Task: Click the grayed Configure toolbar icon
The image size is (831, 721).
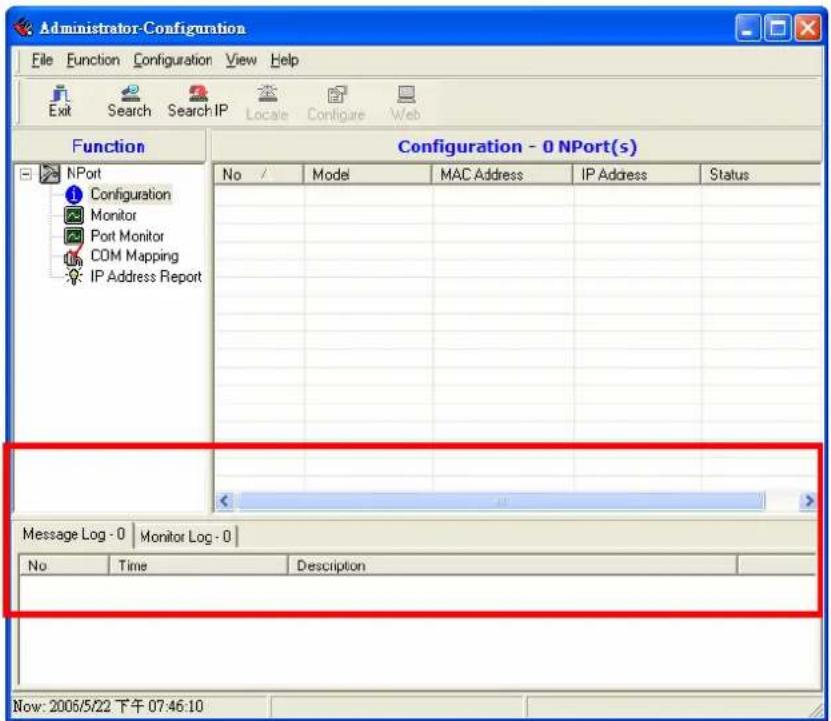Action: pyautogui.click(x=336, y=103)
